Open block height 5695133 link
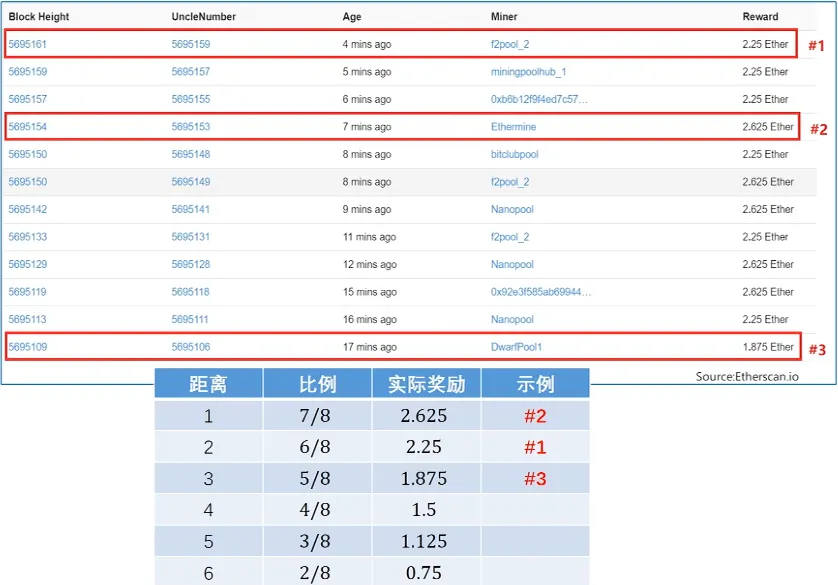The image size is (838, 585). tap(28, 237)
